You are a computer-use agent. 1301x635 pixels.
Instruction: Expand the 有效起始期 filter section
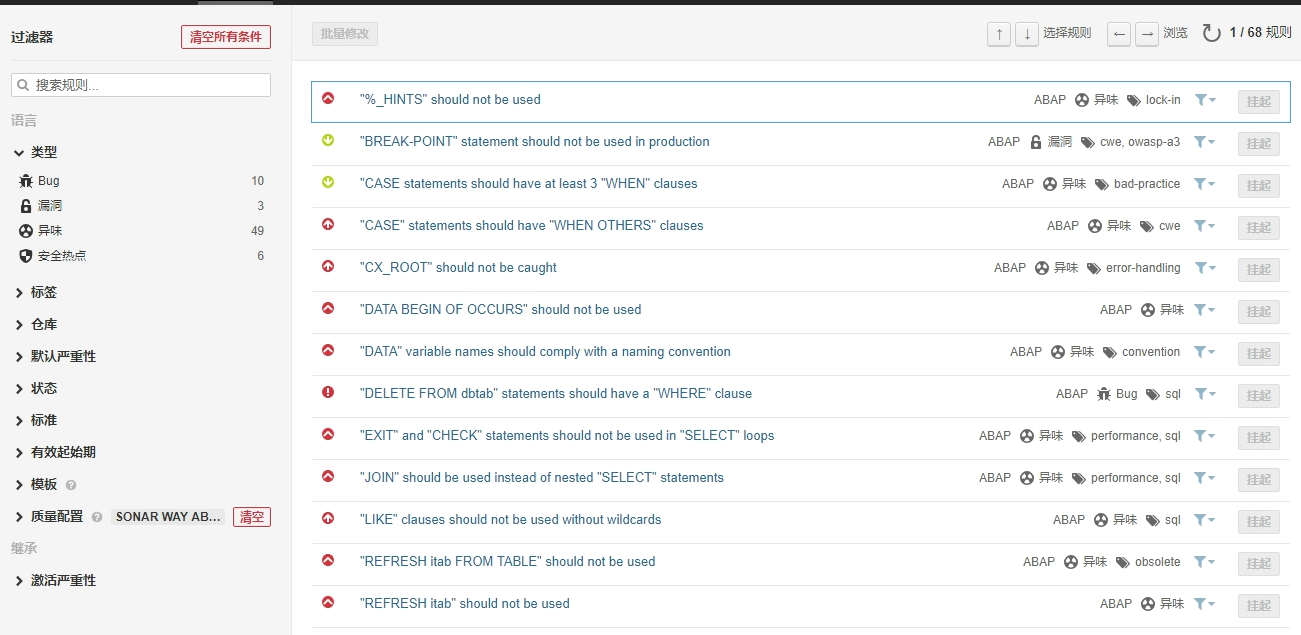click(x=56, y=452)
